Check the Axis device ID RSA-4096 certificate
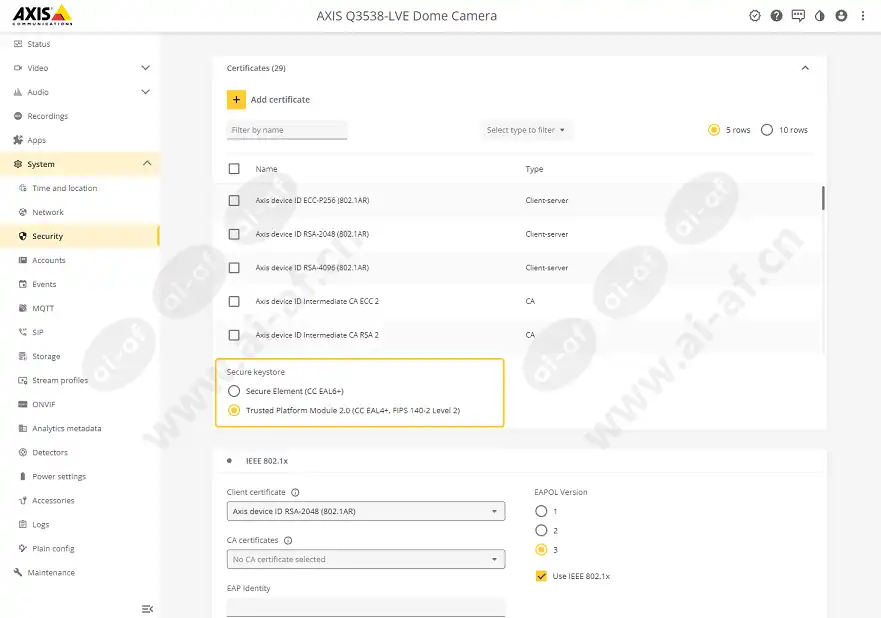Image resolution: width=881 pixels, height=618 pixels. click(234, 268)
